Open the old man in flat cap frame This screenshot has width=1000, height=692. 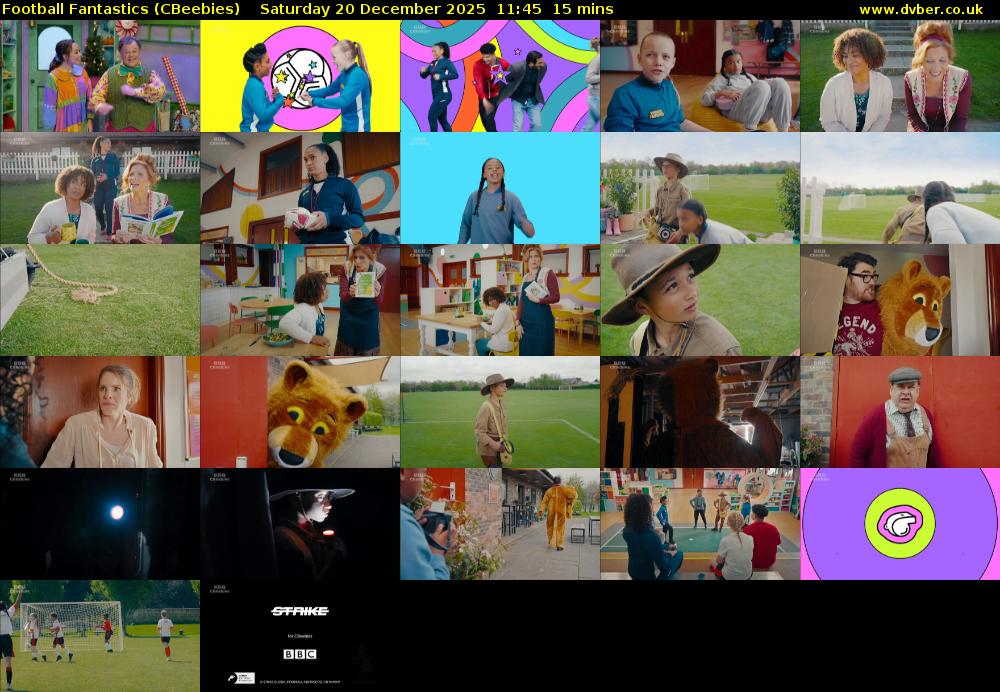pyautogui.click(x=900, y=412)
